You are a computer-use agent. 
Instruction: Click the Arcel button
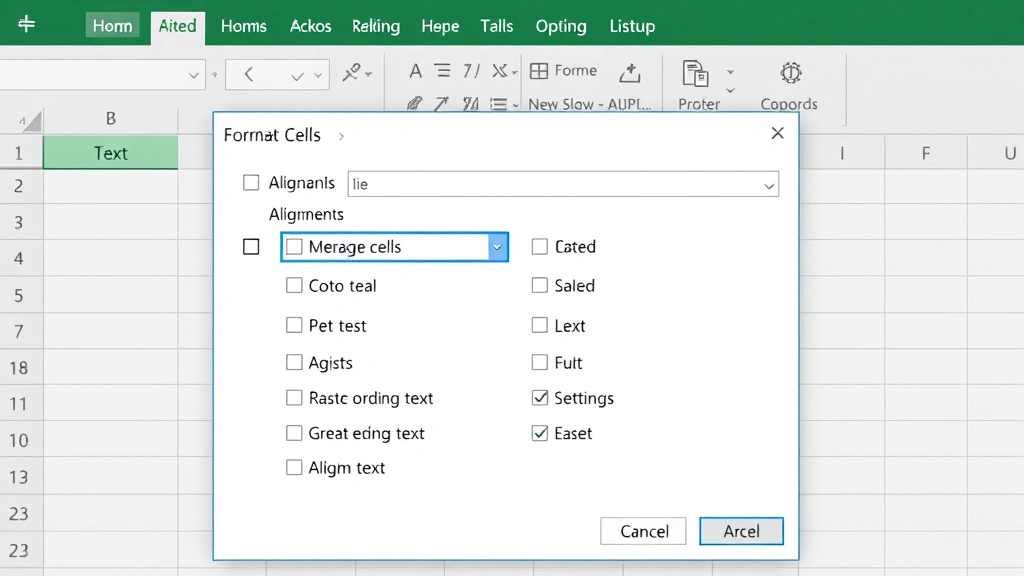point(741,531)
